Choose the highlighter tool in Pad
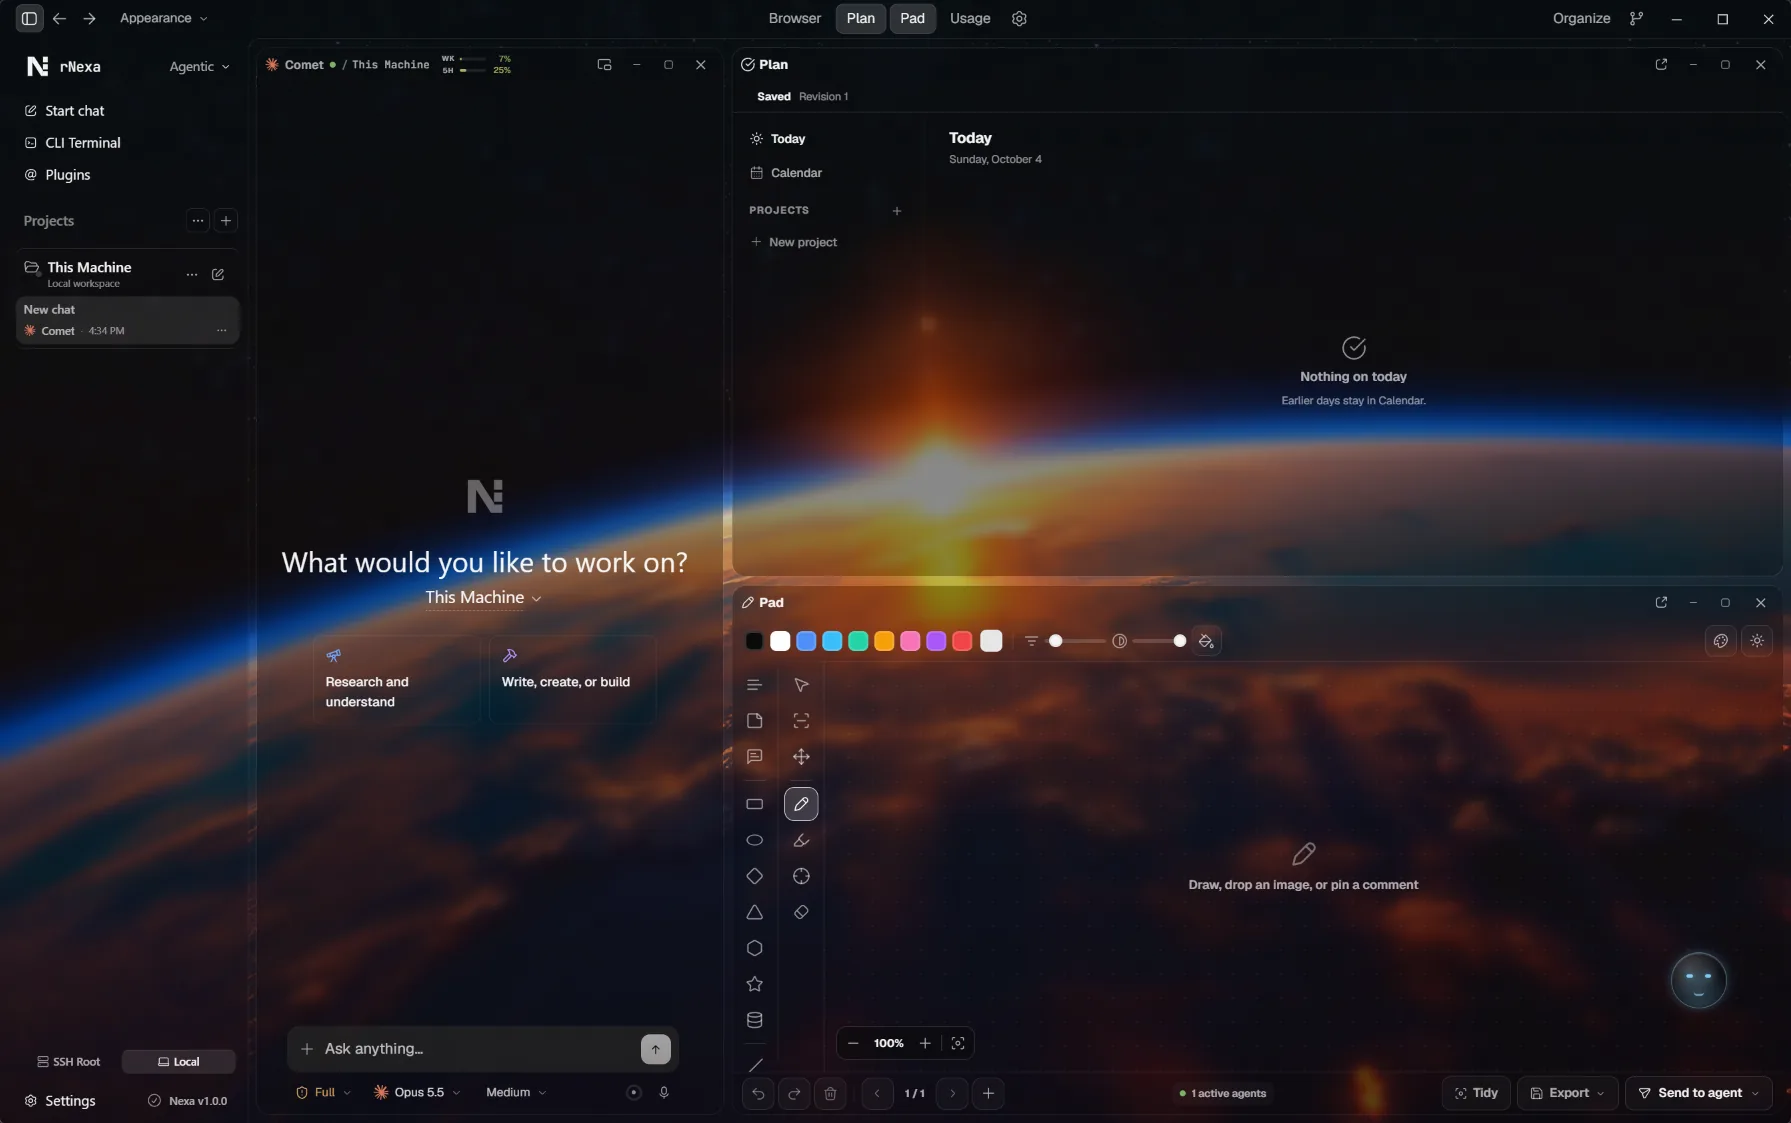The height and width of the screenshot is (1123, 1791). click(801, 840)
